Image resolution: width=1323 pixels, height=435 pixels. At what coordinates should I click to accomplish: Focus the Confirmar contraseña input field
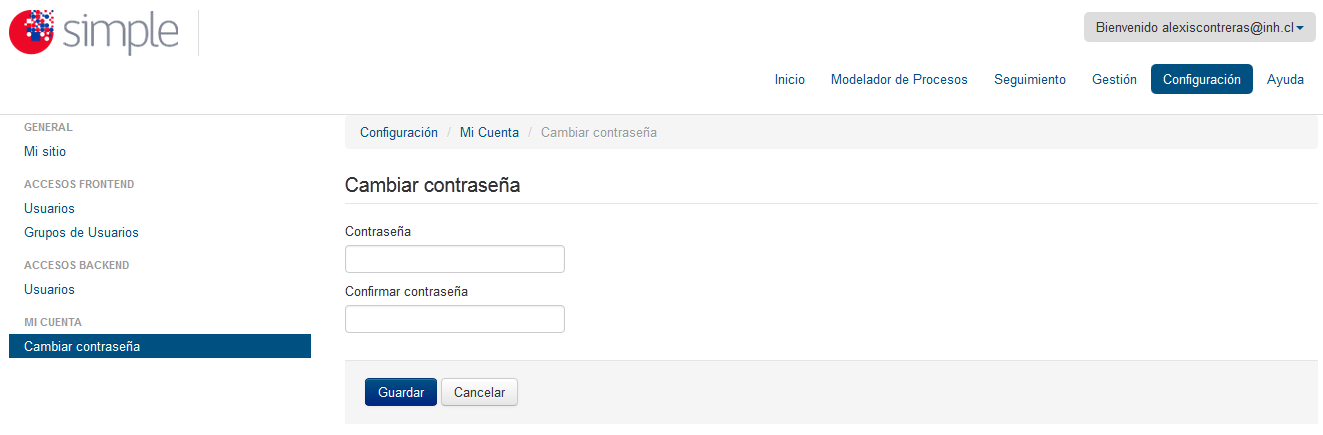(x=455, y=319)
